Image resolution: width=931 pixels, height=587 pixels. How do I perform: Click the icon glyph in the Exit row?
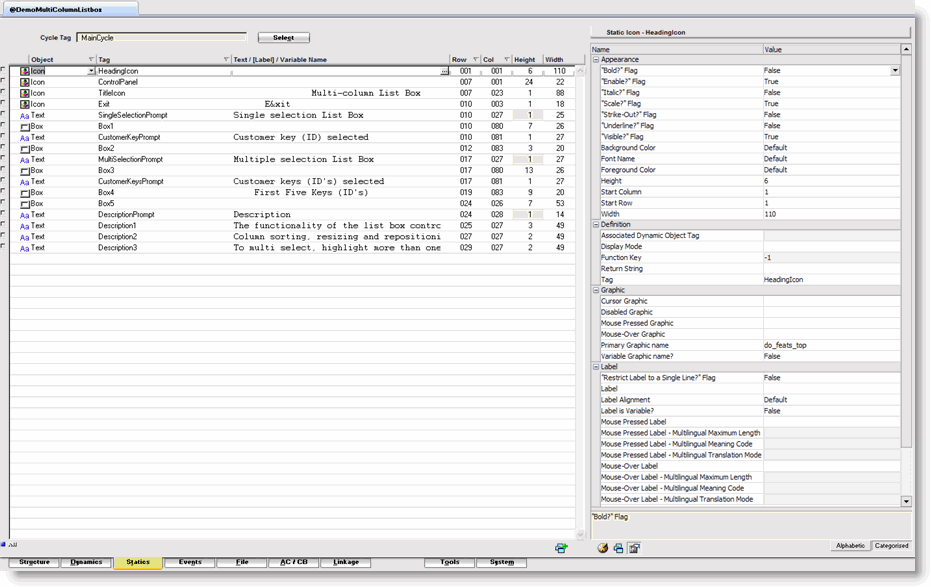click(x=24, y=104)
